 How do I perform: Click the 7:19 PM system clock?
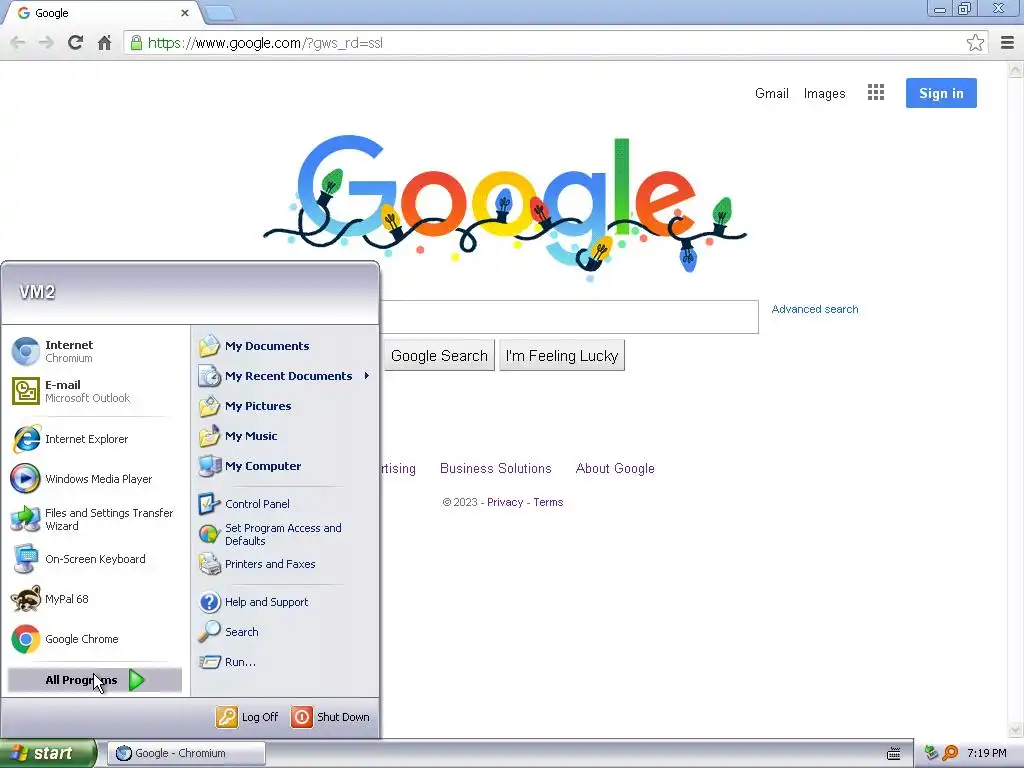pyautogui.click(x=986, y=753)
